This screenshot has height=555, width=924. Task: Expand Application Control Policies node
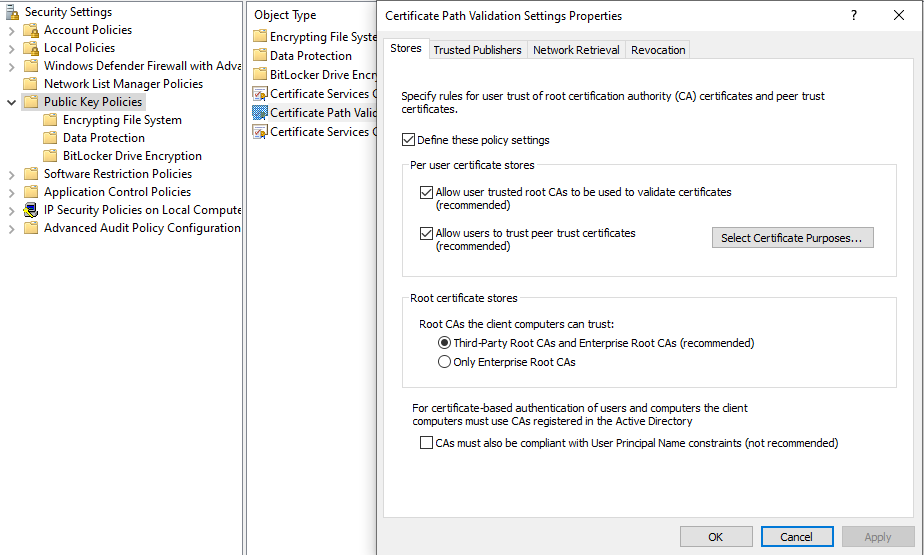(x=11, y=193)
